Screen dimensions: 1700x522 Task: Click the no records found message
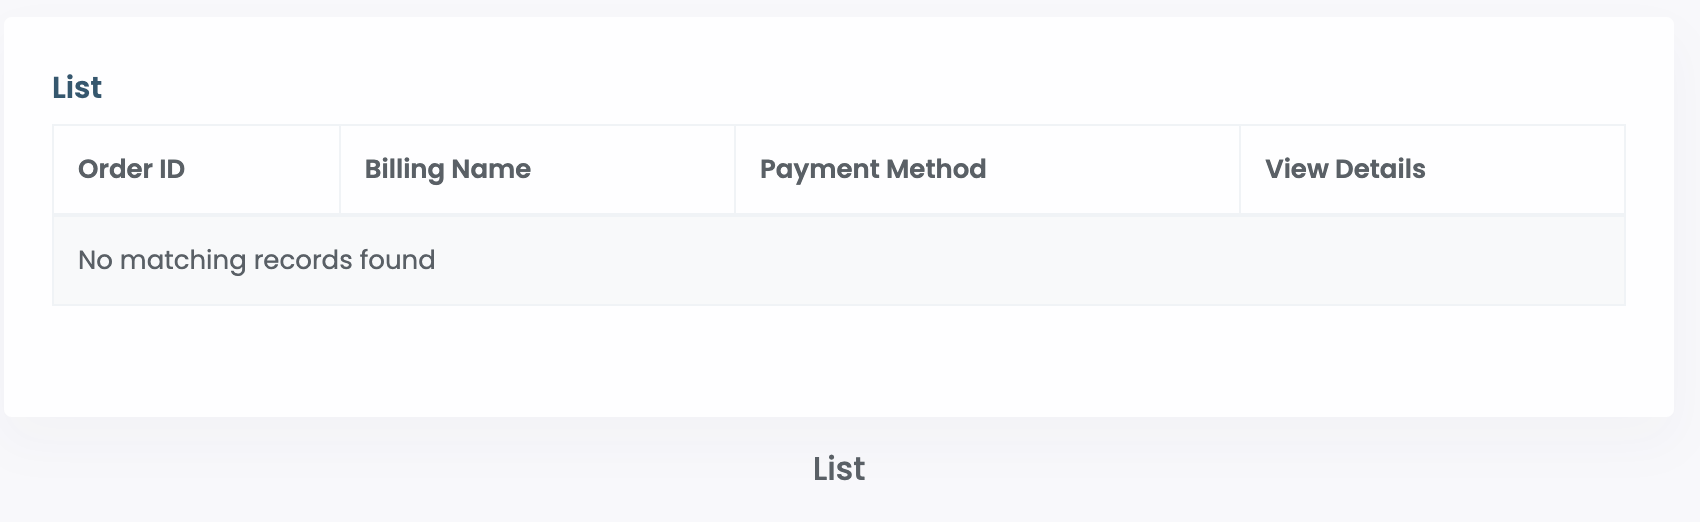click(256, 260)
